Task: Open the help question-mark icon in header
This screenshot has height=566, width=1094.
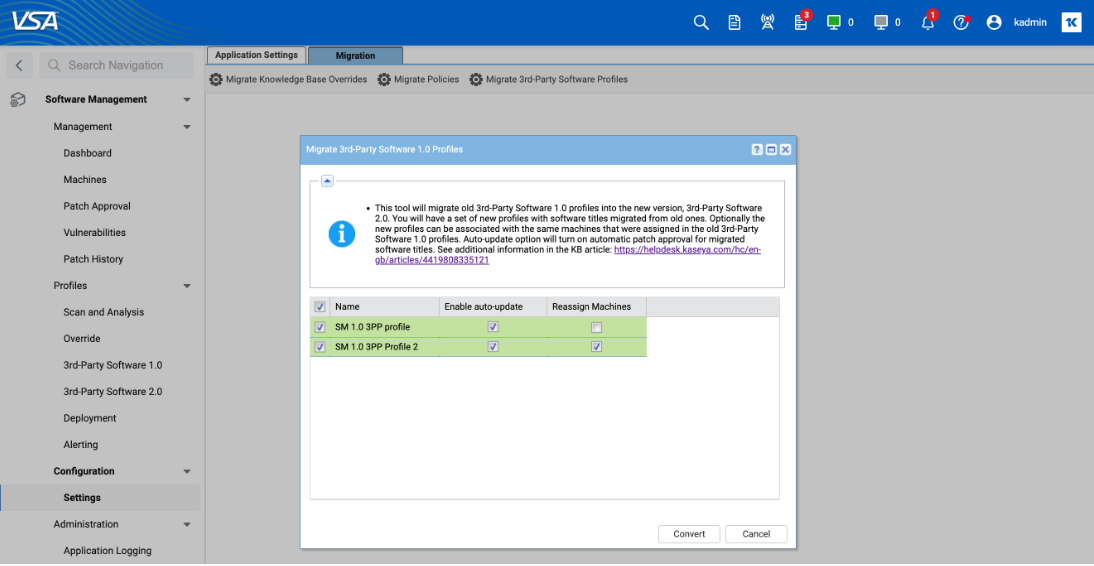Action: click(x=961, y=22)
